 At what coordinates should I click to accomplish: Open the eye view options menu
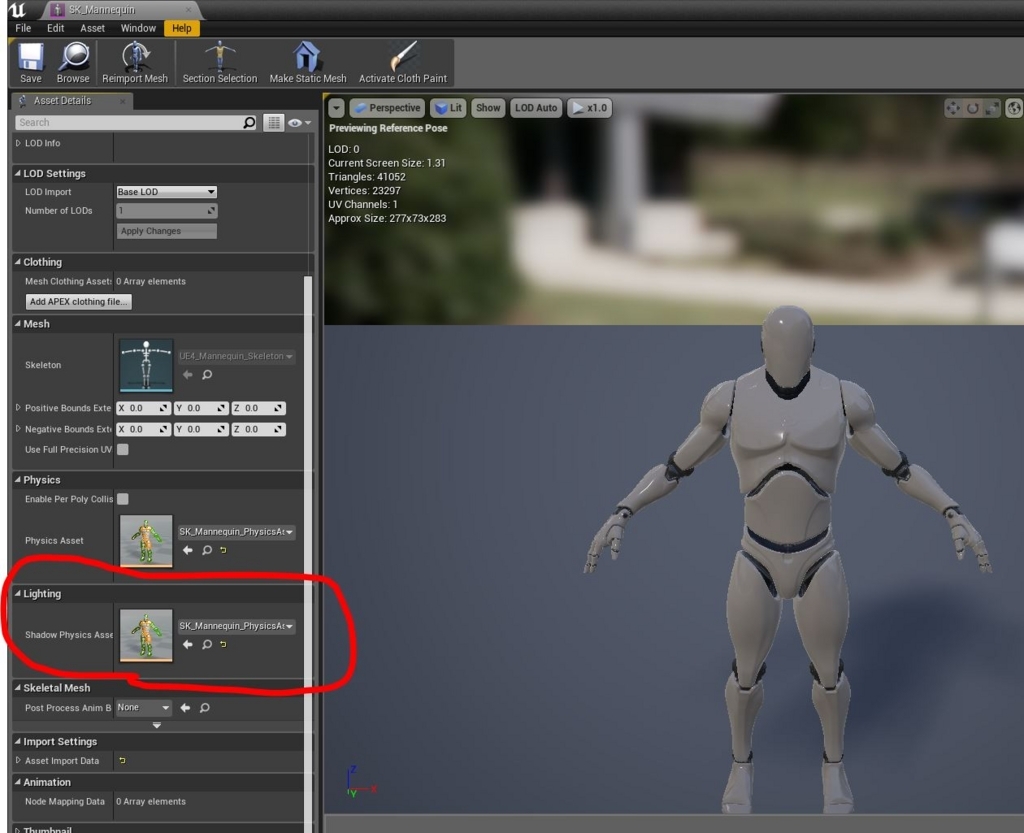[x=299, y=123]
